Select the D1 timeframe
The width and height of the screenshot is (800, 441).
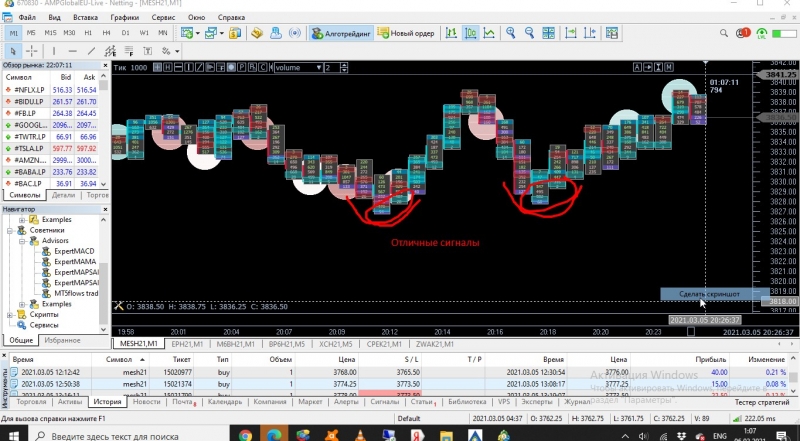click(x=126, y=33)
